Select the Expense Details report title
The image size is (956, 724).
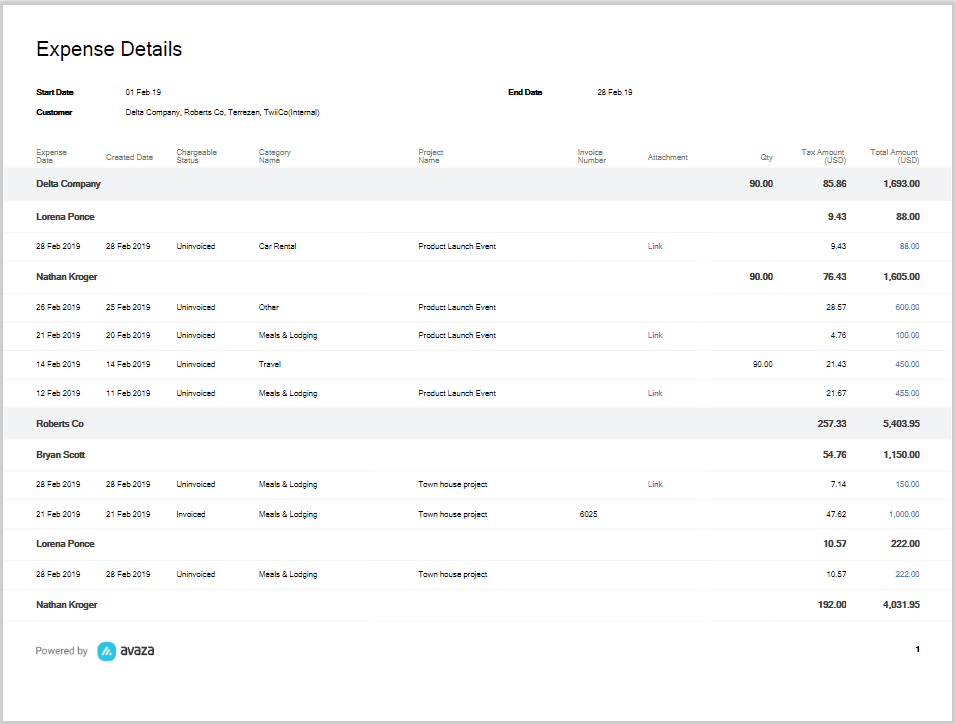pos(109,49)
